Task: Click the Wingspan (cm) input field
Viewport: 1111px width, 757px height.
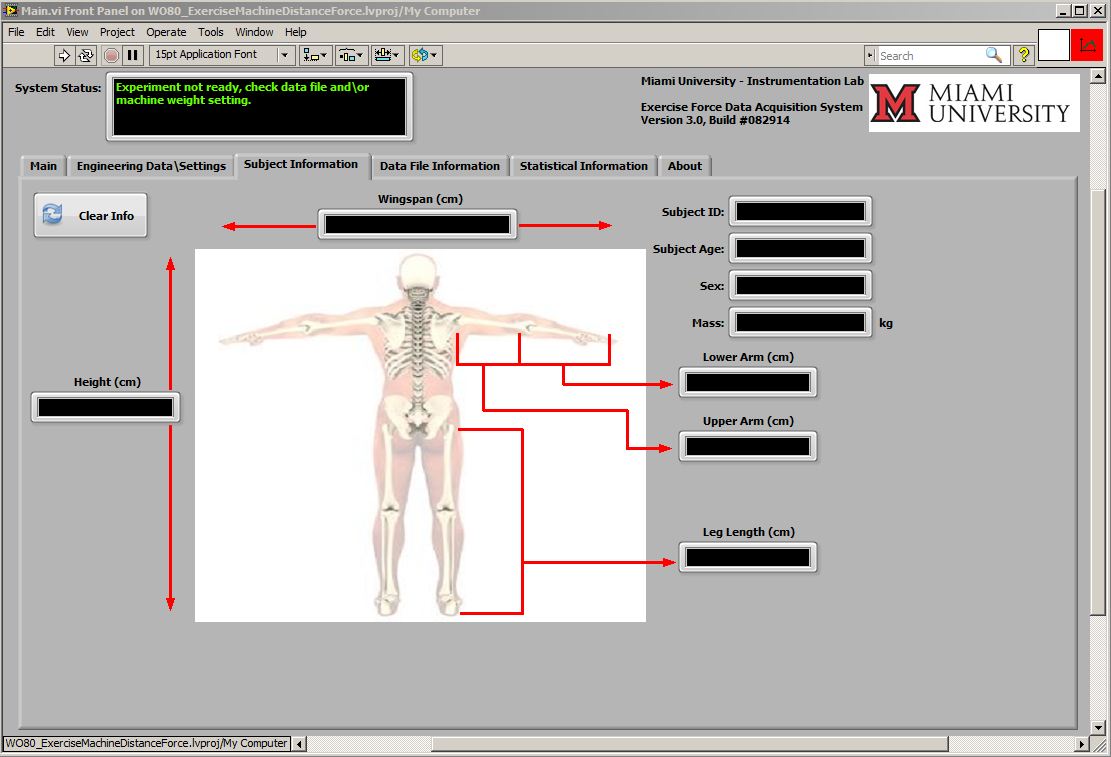Action: pyautogui.click(x=417, y=225)
